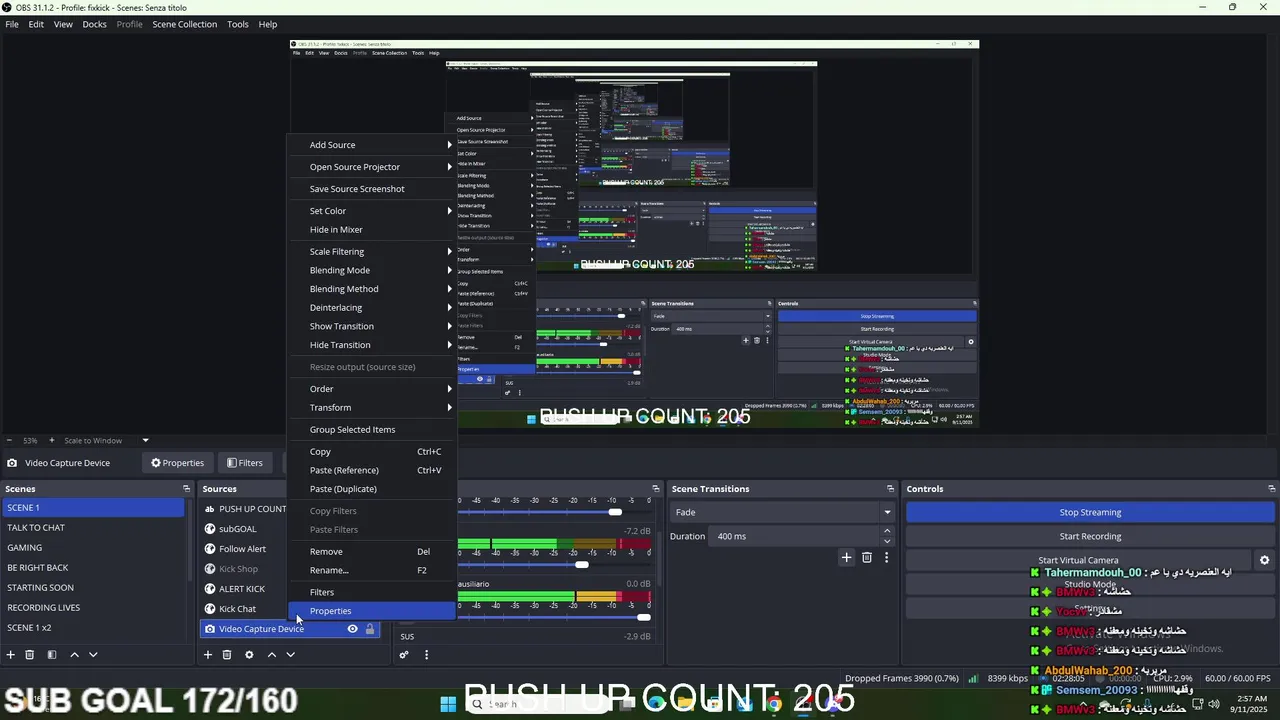The height and width of the screenshot is (720, 1280).
Task: Pop out the Audio Mixer dock
Action: (656, 489)
